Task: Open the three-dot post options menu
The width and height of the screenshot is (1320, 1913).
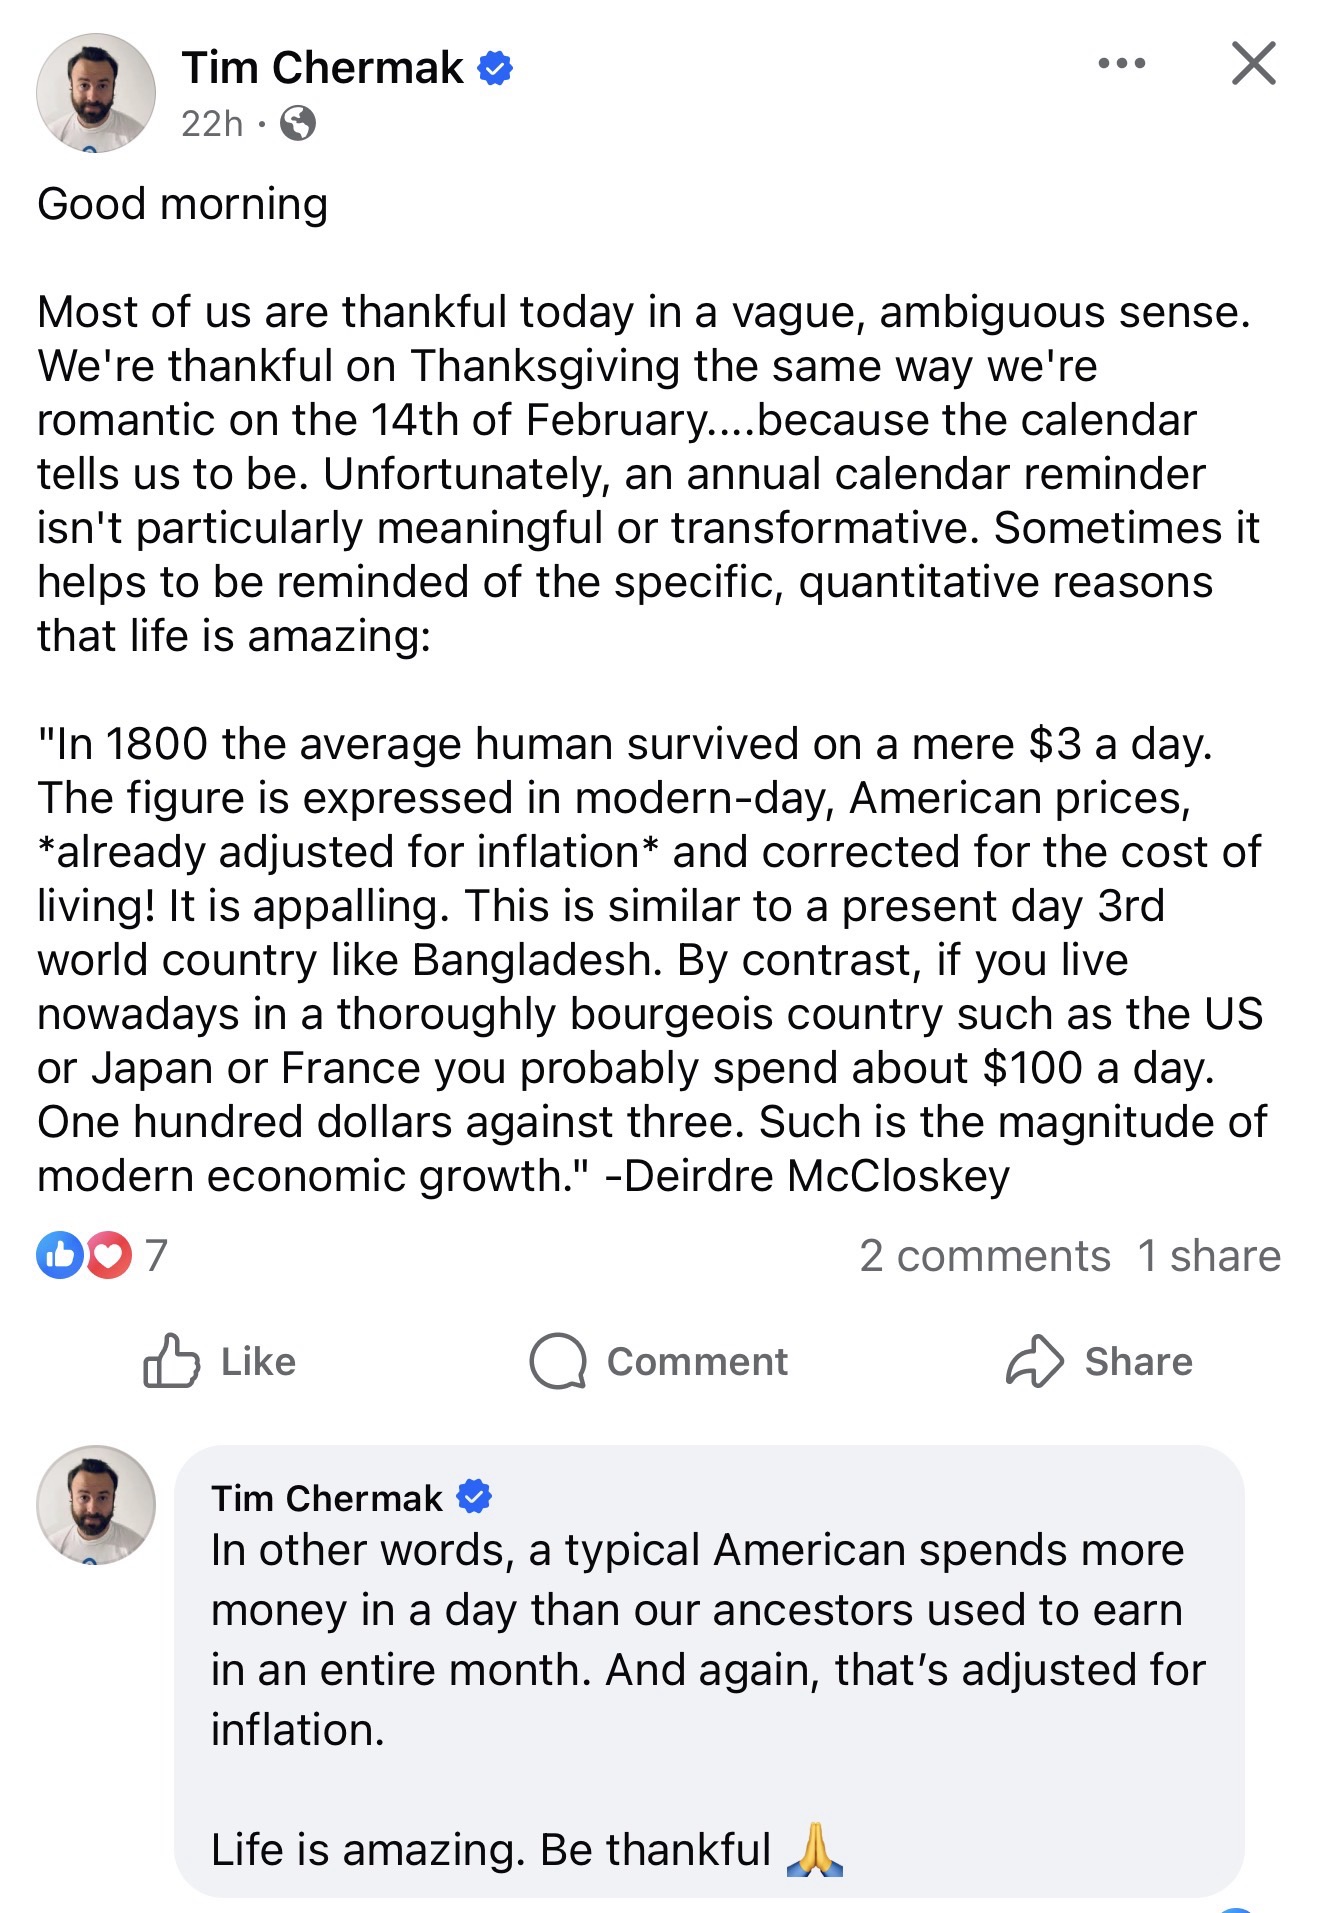Action: click(x=1121, y=64)
